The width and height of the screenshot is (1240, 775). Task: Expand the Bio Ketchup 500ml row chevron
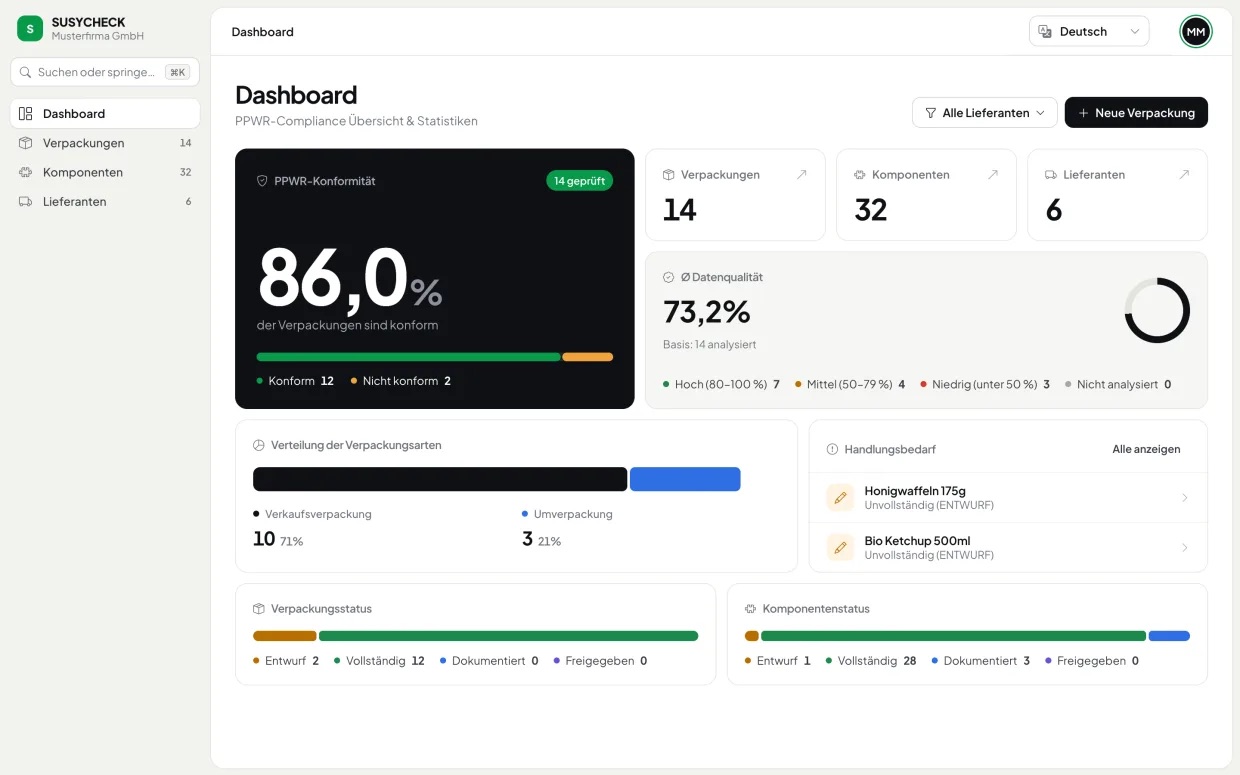click(x=1185, y=547)
